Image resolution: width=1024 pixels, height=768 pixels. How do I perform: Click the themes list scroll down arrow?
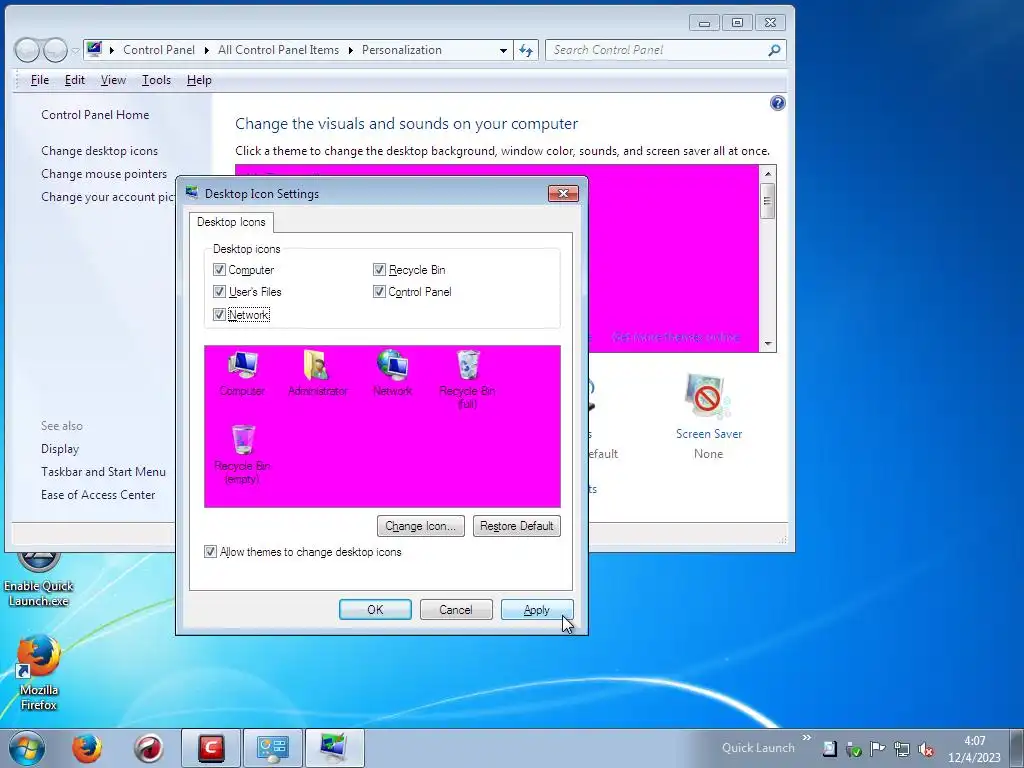point(768,344)
